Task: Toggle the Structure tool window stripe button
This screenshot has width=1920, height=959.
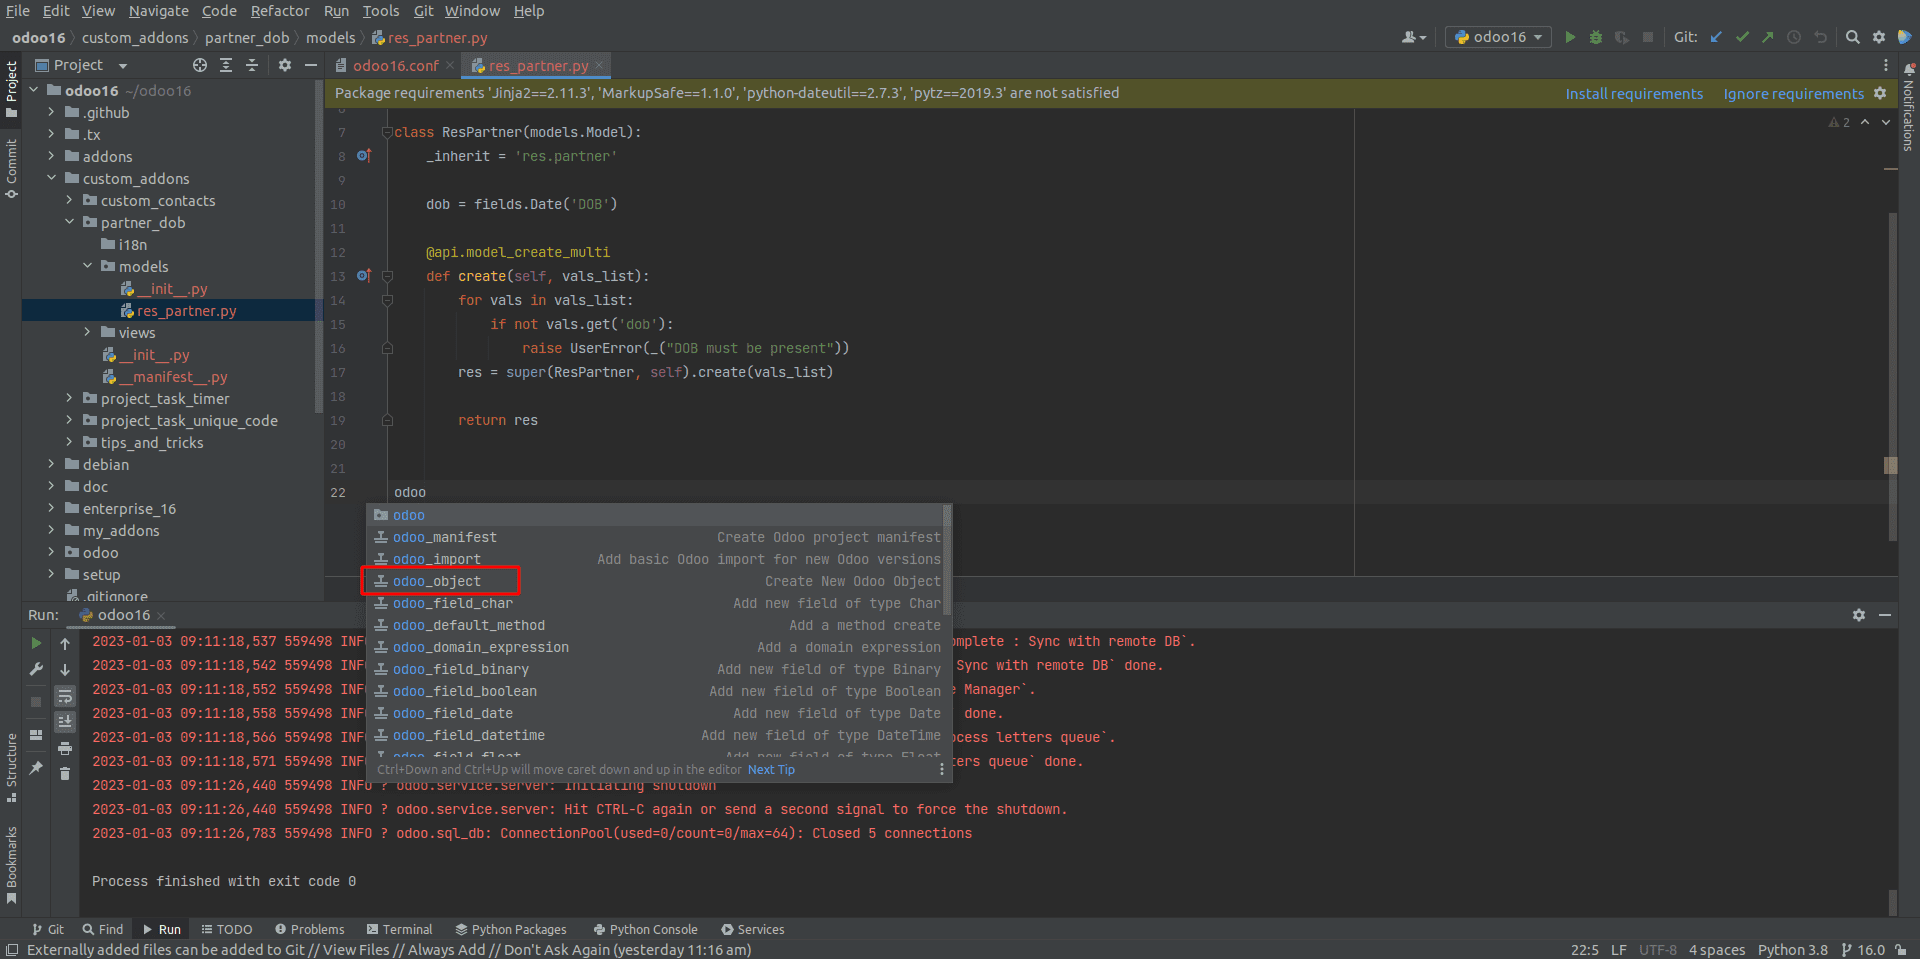Action: point(11,768)
